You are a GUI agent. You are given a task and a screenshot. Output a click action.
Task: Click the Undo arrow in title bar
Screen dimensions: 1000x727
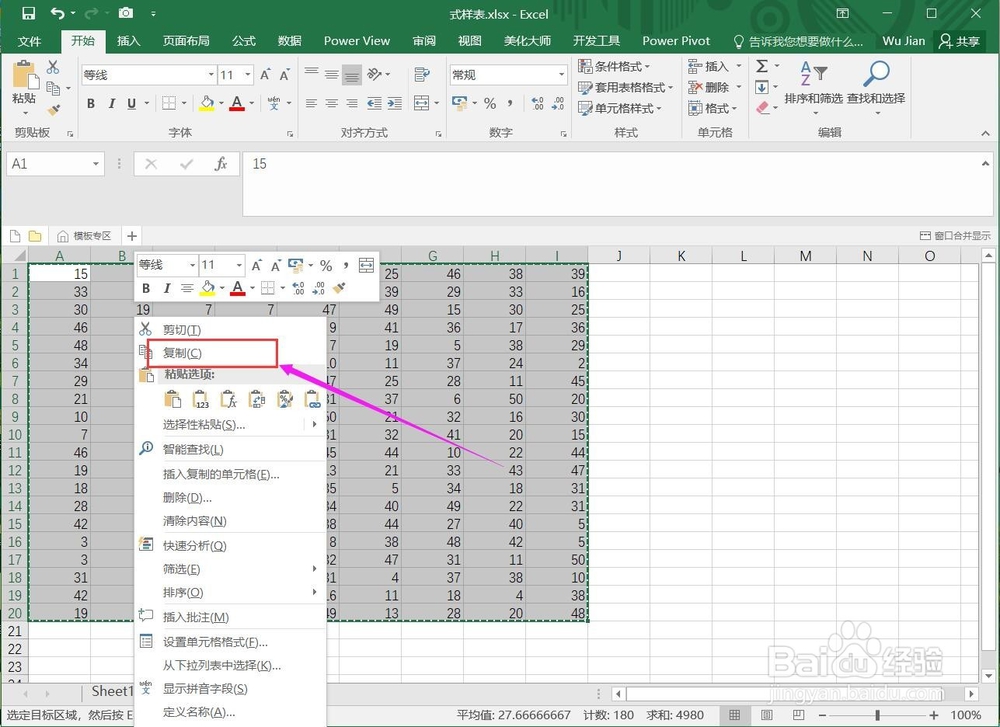pyautogui.click(x=57, y=13)
